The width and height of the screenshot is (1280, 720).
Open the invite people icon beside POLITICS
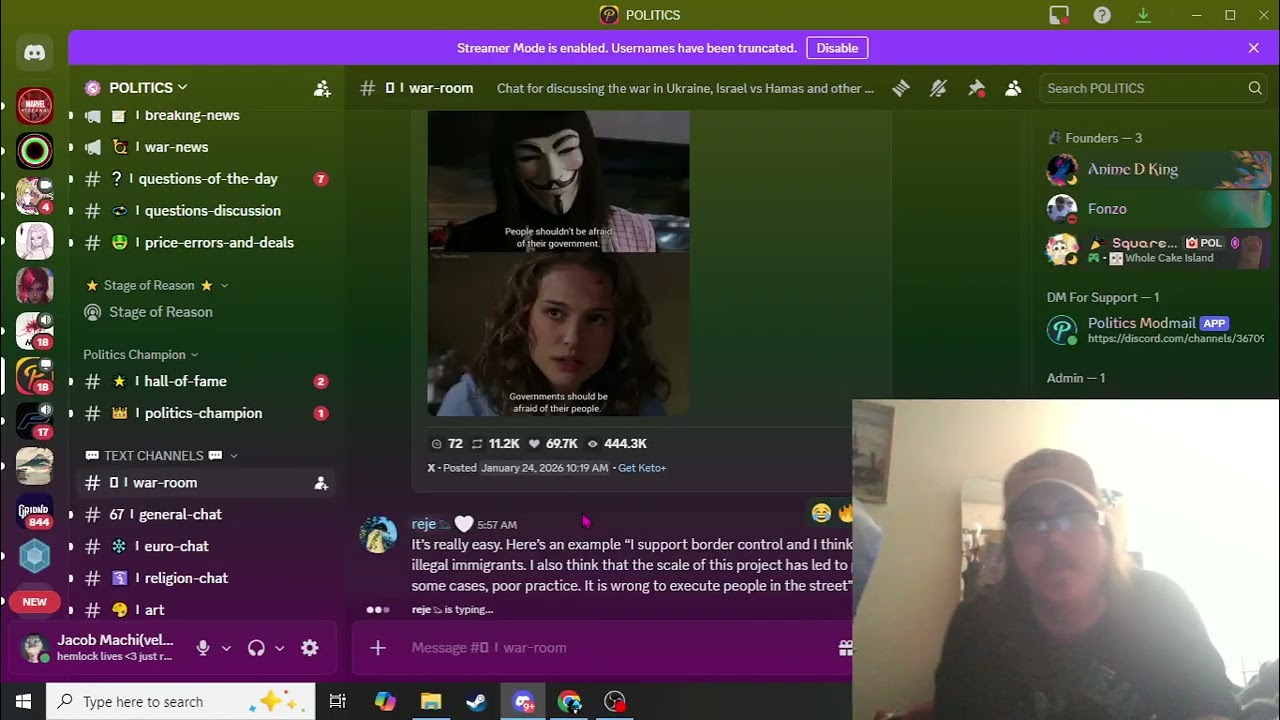[x=322, y=88]
